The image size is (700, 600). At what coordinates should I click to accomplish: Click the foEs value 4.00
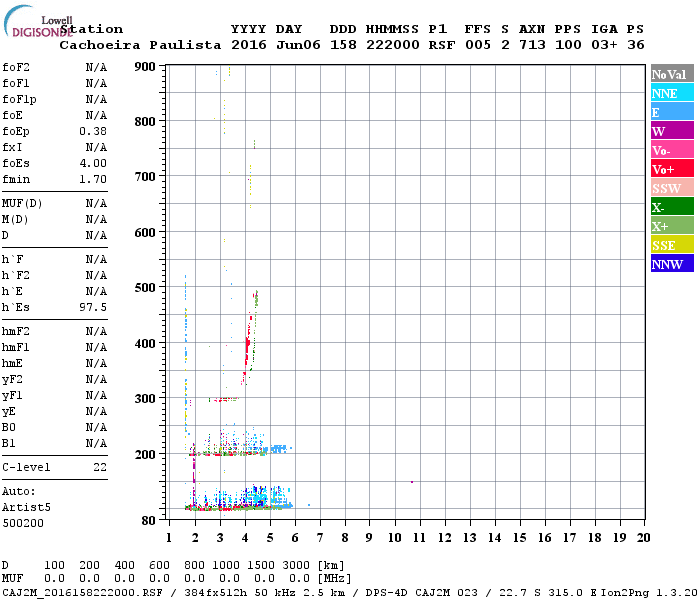click(x=93, y=163)
